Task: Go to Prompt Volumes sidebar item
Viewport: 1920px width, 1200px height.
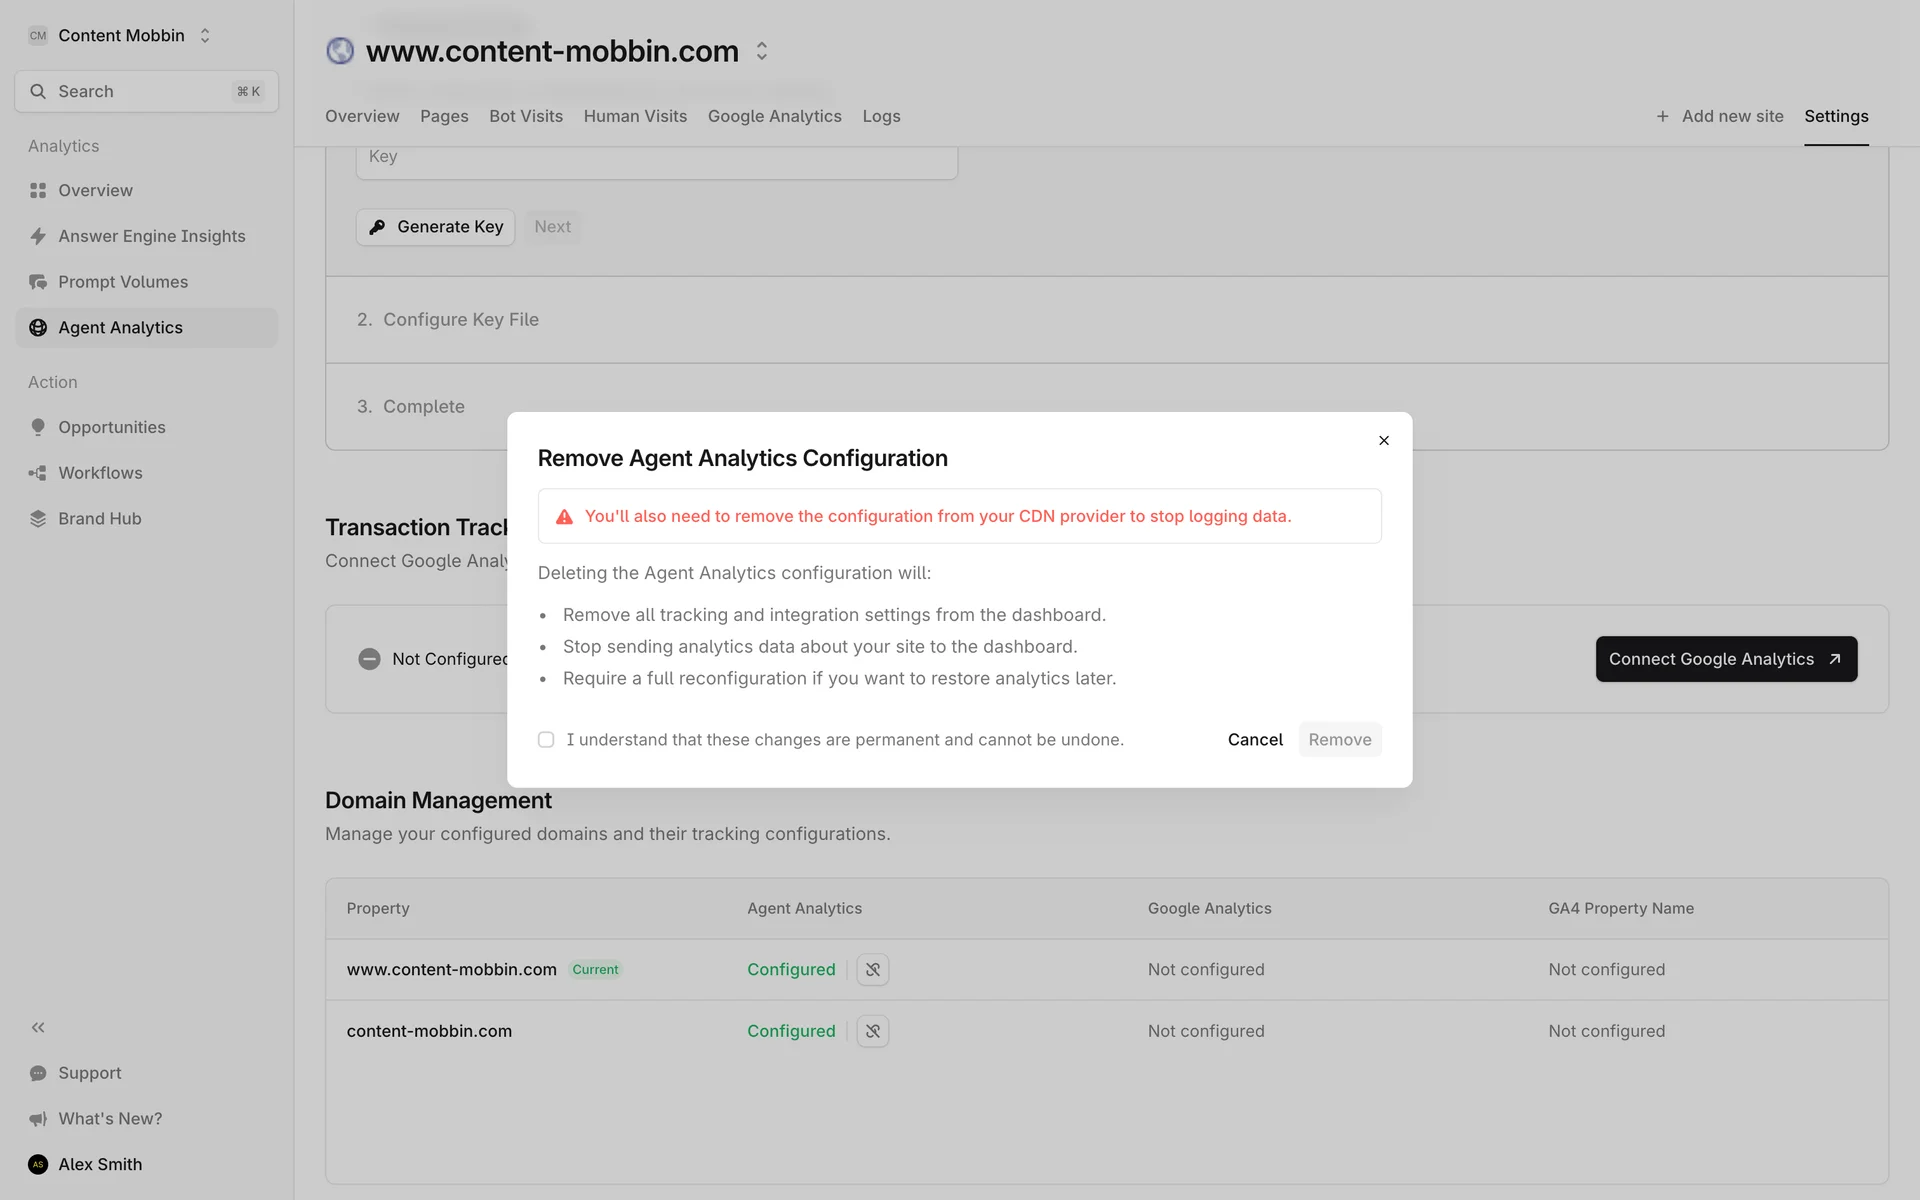Action: click(123, 282)
